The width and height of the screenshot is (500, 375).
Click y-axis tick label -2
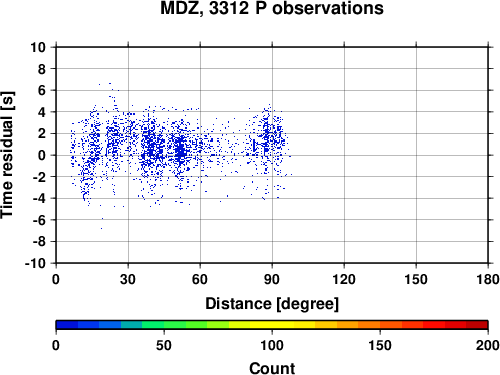click(39, 177)
